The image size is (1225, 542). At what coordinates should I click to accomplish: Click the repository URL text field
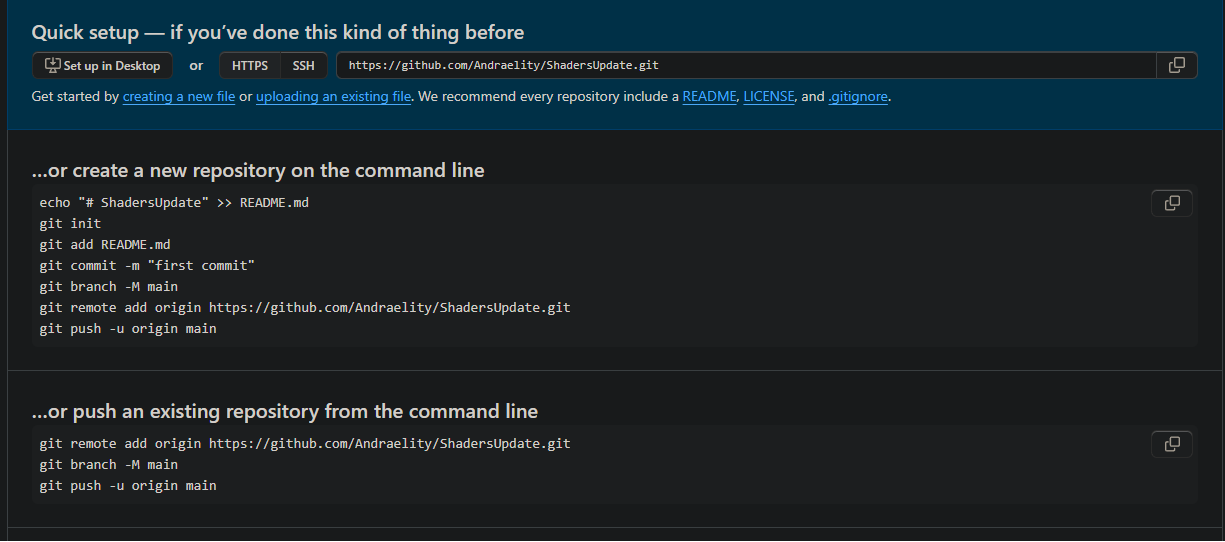tap(746, 65)
